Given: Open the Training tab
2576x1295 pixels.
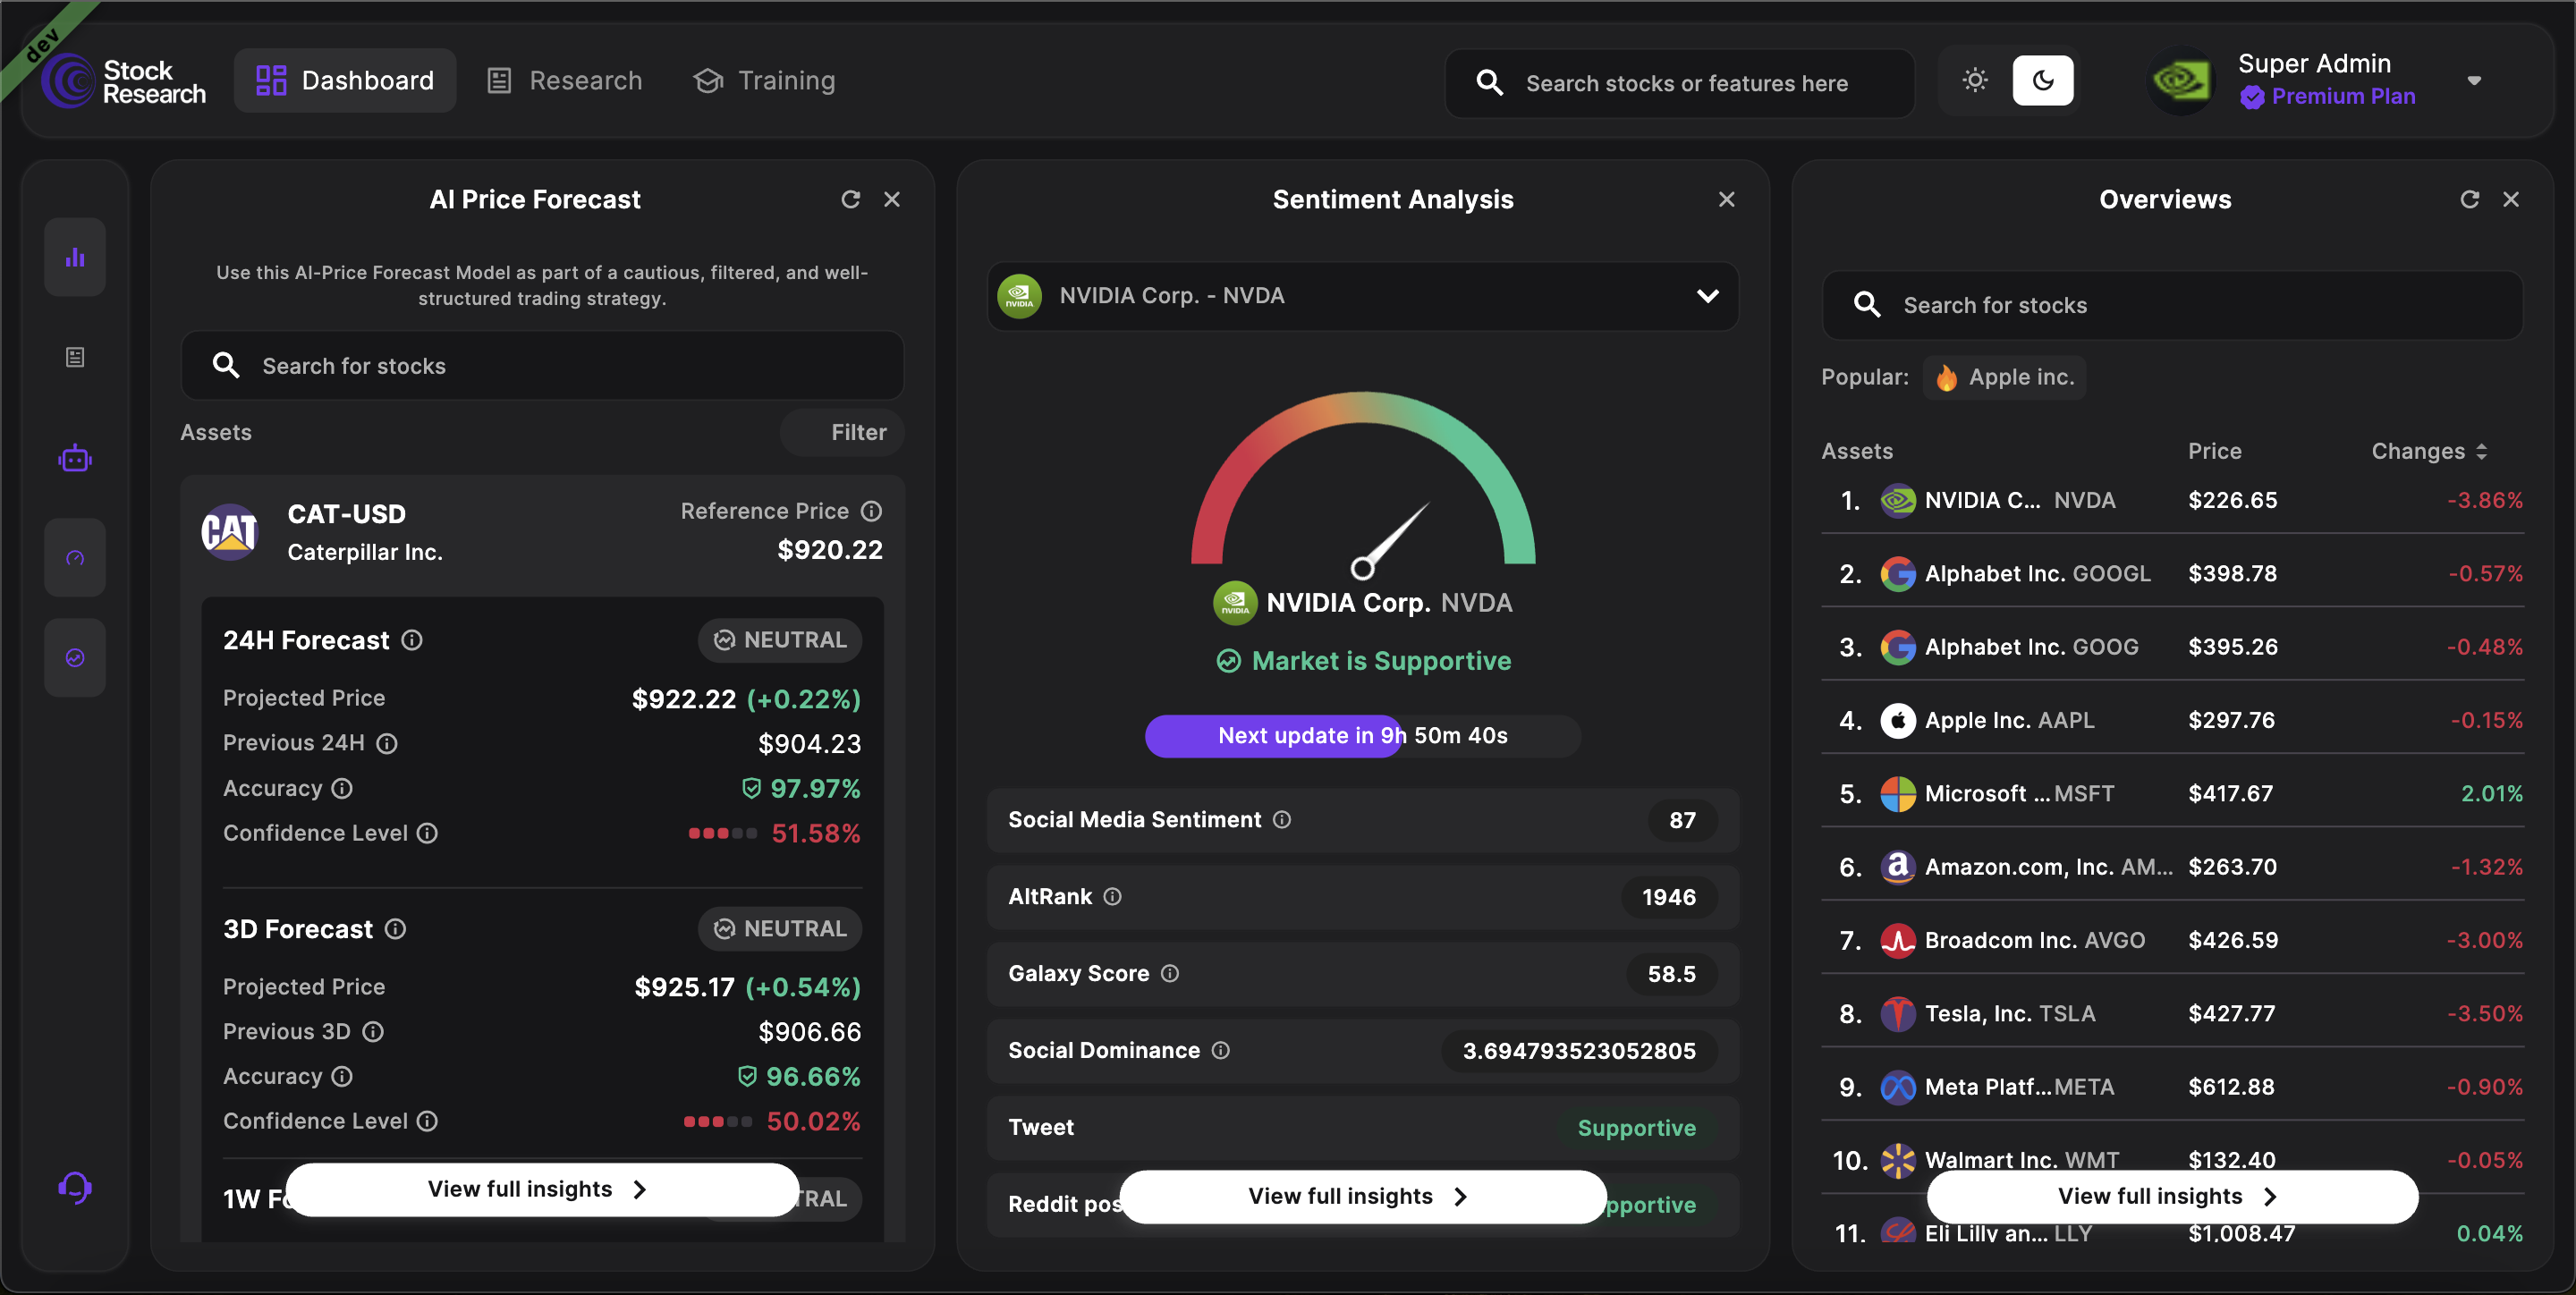Looking at the screenshot, I should [x=764, y=80].
